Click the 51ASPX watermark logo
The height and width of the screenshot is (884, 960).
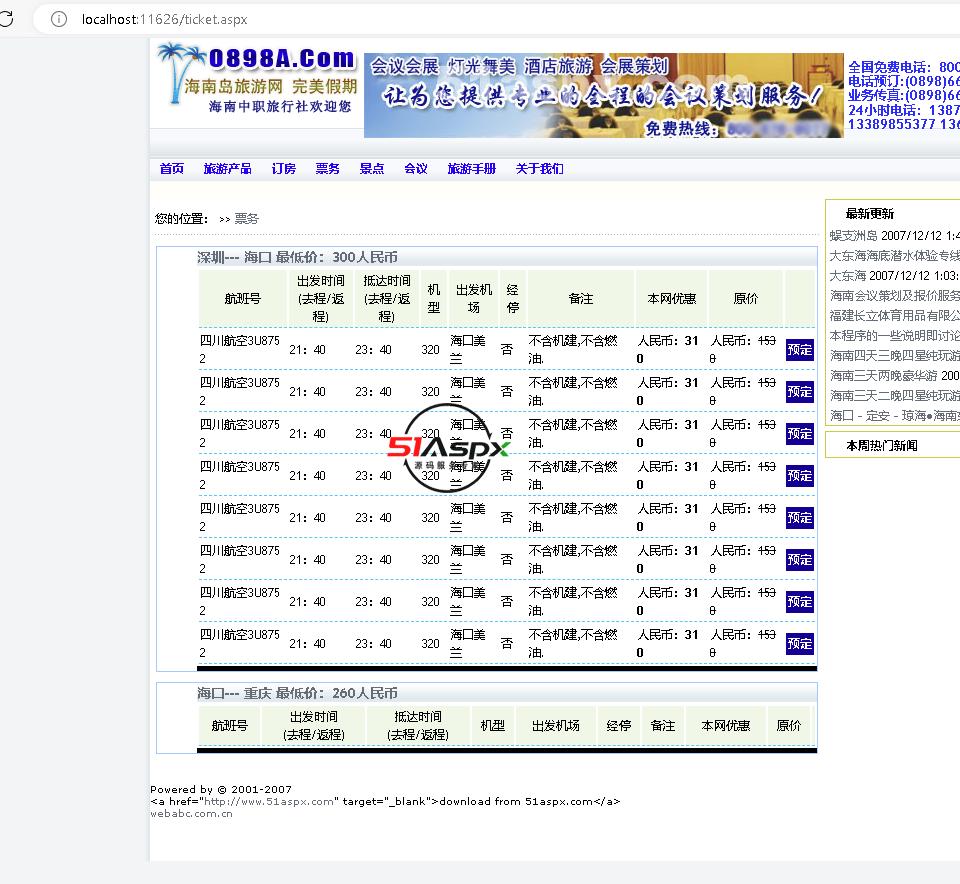pos(449,449)
